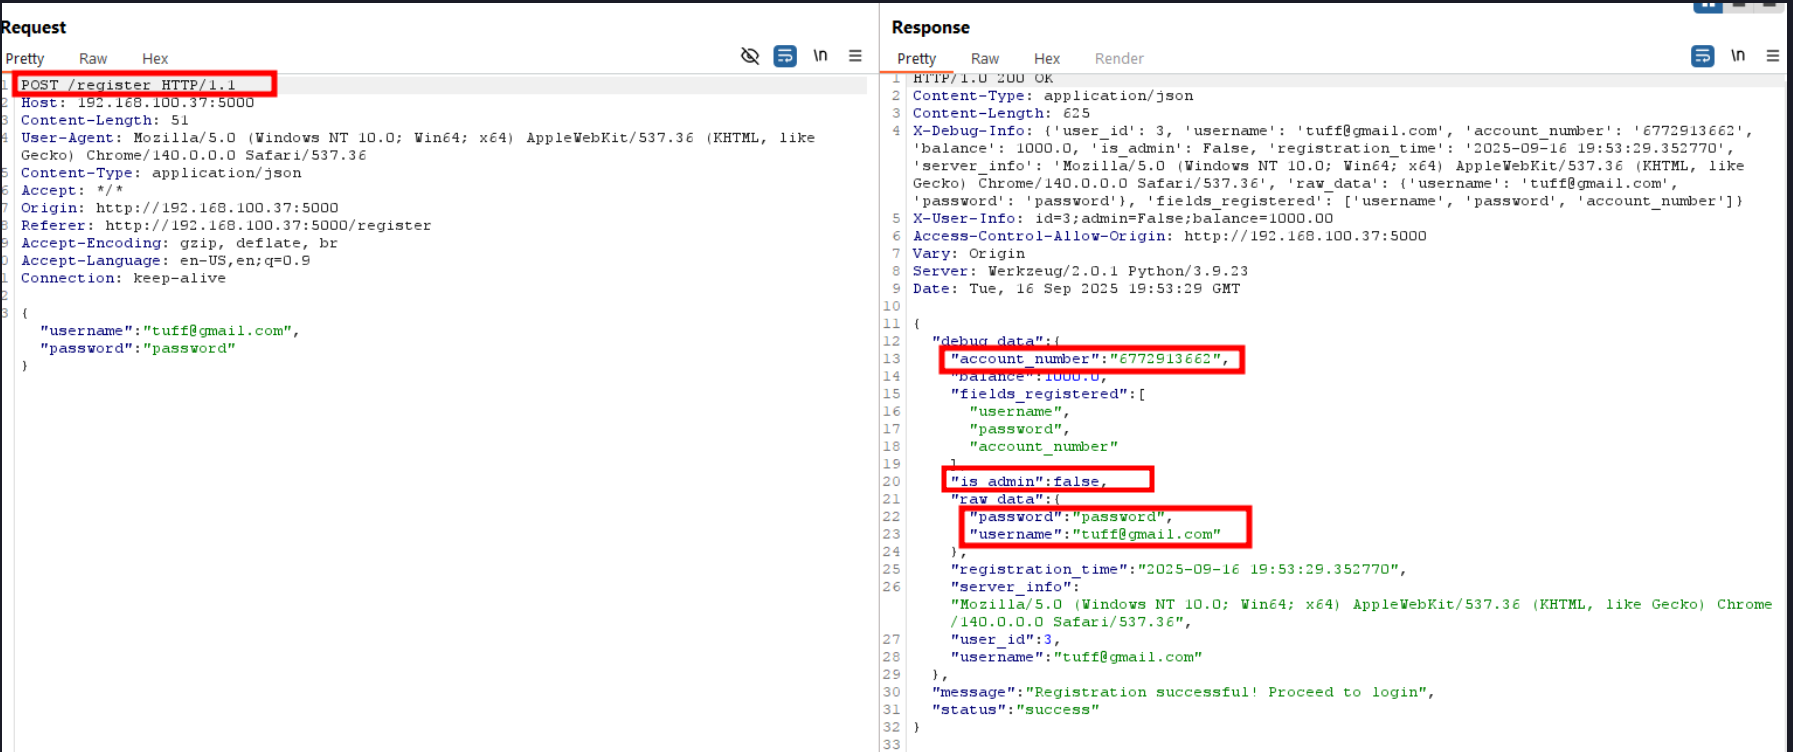Open the Response Hex view tab

tap(1047, 59)
